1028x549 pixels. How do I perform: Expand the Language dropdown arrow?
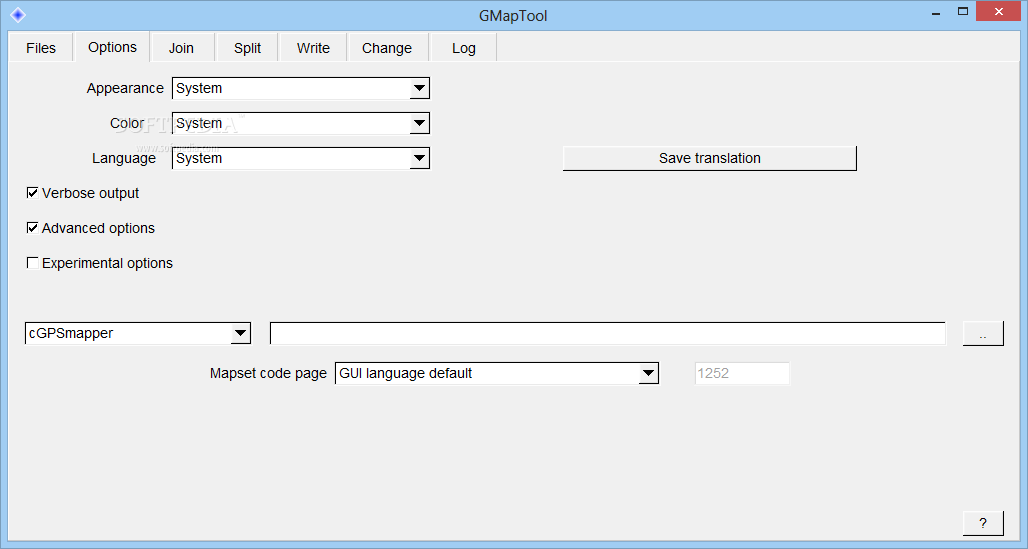click(419, 158)
